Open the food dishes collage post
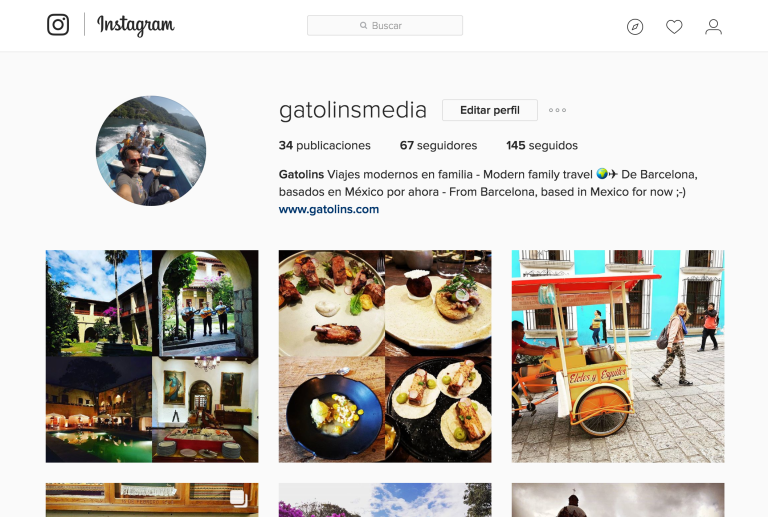Image resolution: width=768 pixels, height=517 pixels. (x=385, y=356)
